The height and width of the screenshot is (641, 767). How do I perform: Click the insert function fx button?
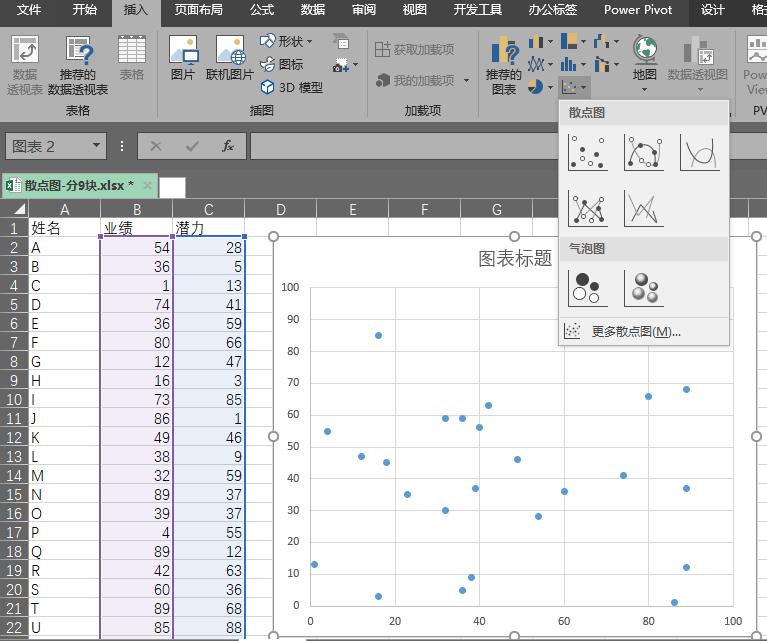pyautogui.click(x=228, y=146)
